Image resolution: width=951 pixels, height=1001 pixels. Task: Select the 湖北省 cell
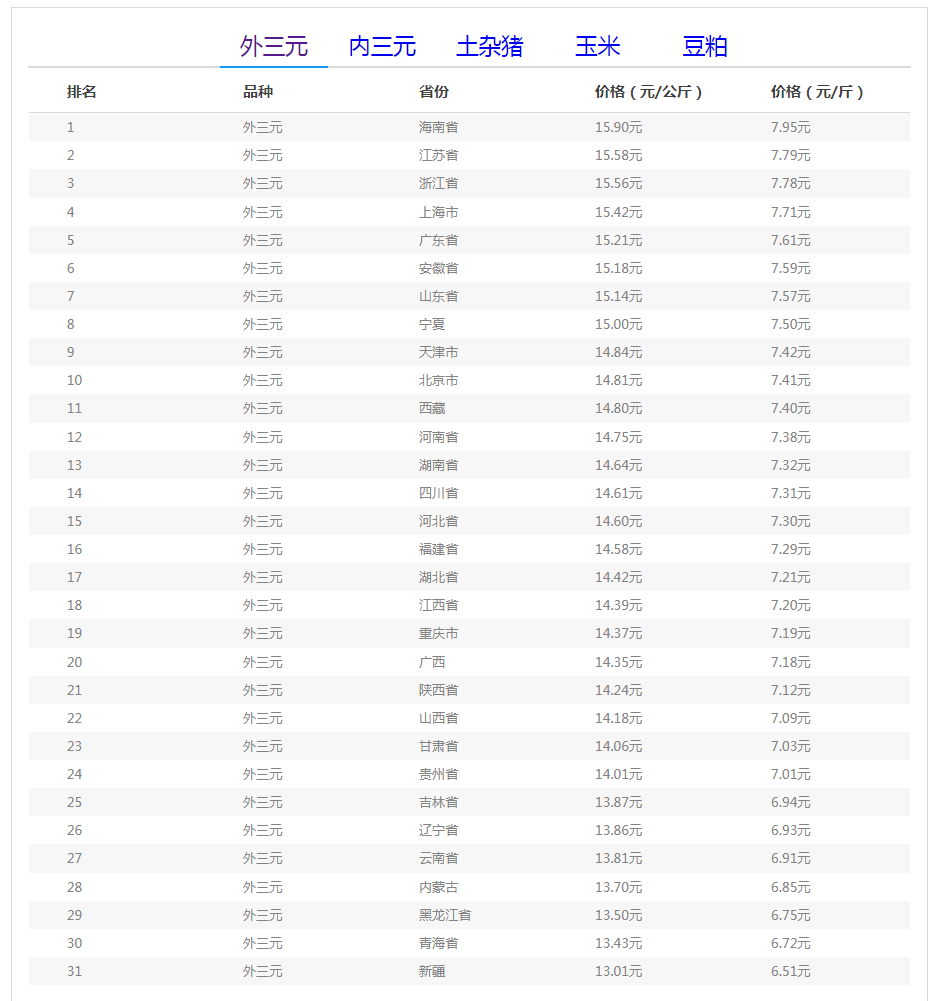438,578
